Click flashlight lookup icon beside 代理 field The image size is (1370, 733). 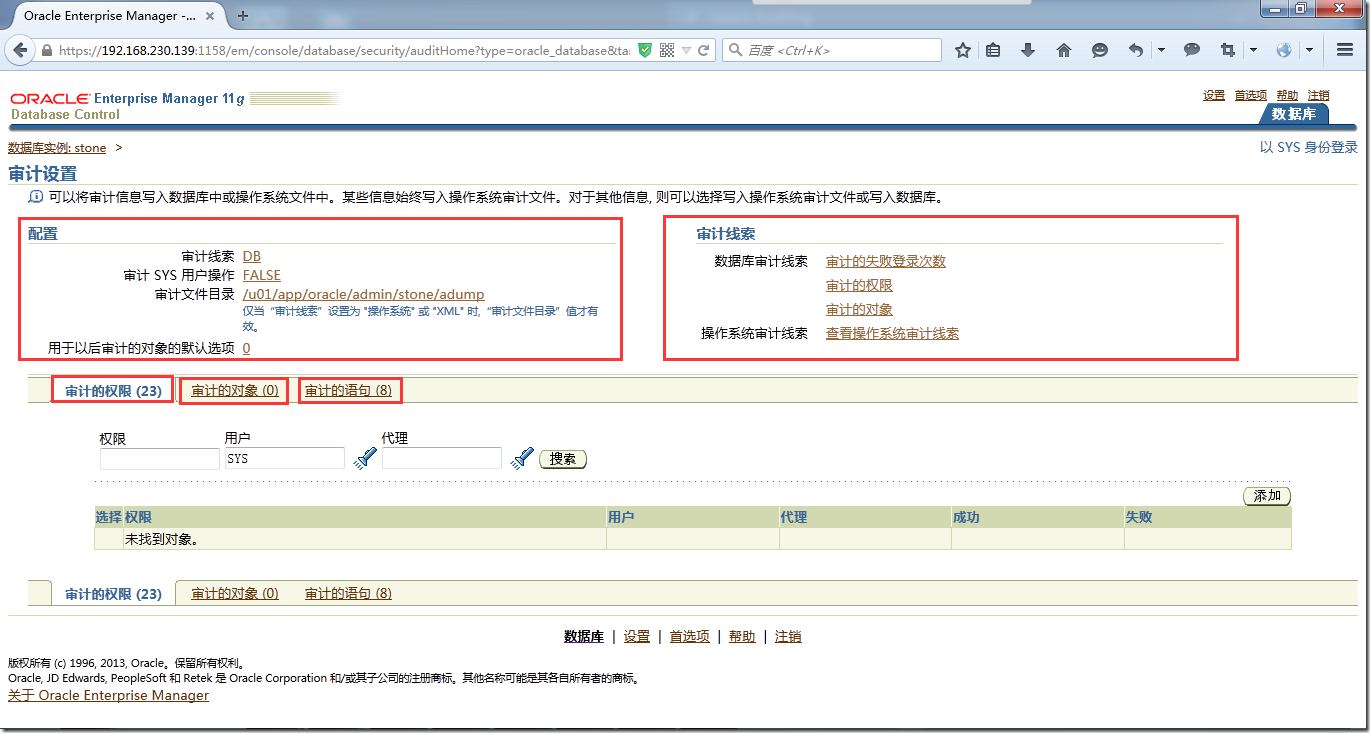click(522, 458)
